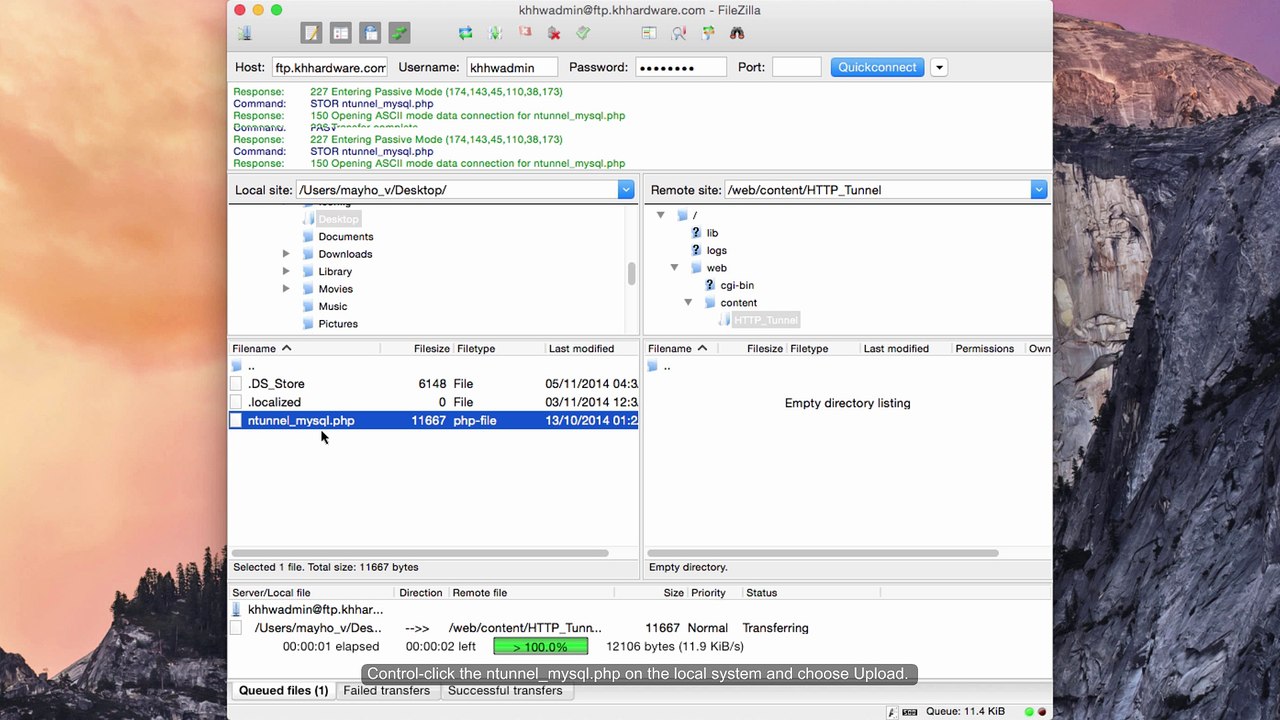Expand the Movies folder in local tree

click(286, 289)
